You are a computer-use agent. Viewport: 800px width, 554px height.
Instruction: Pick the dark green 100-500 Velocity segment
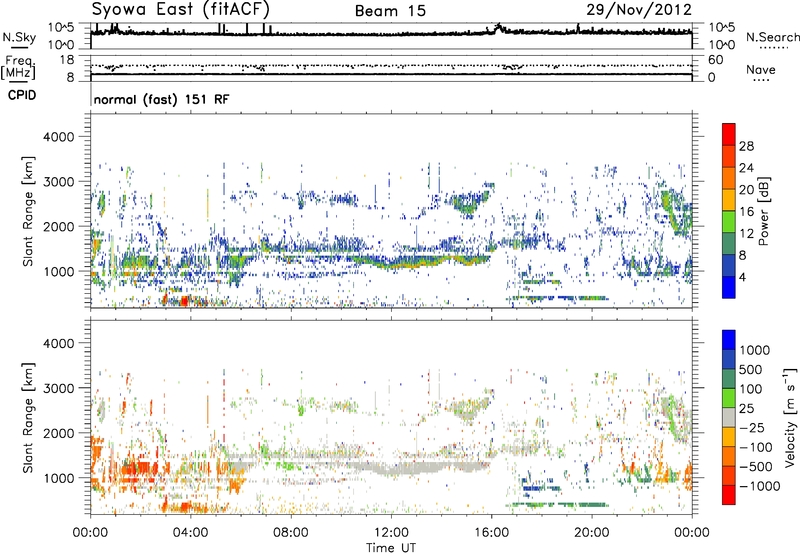click(x=729, y=379)
